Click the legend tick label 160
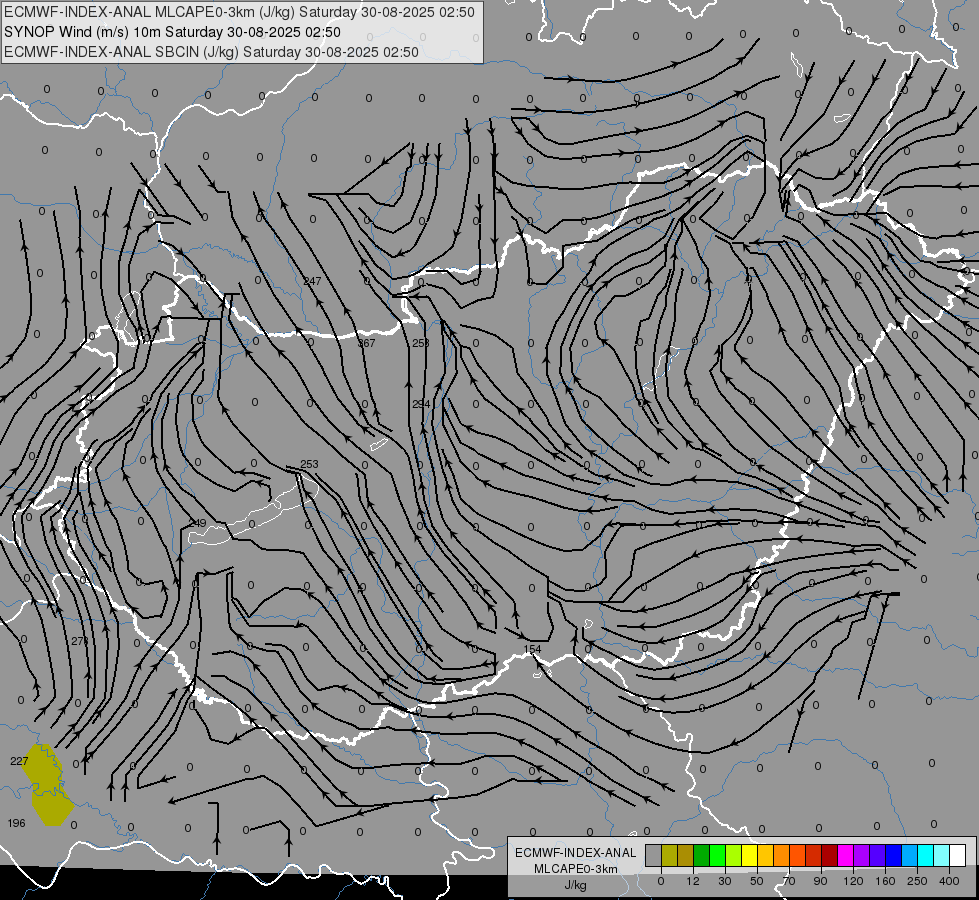Viewport: 979px width, 900px height. pyautogui.click(x=885, y=881)
